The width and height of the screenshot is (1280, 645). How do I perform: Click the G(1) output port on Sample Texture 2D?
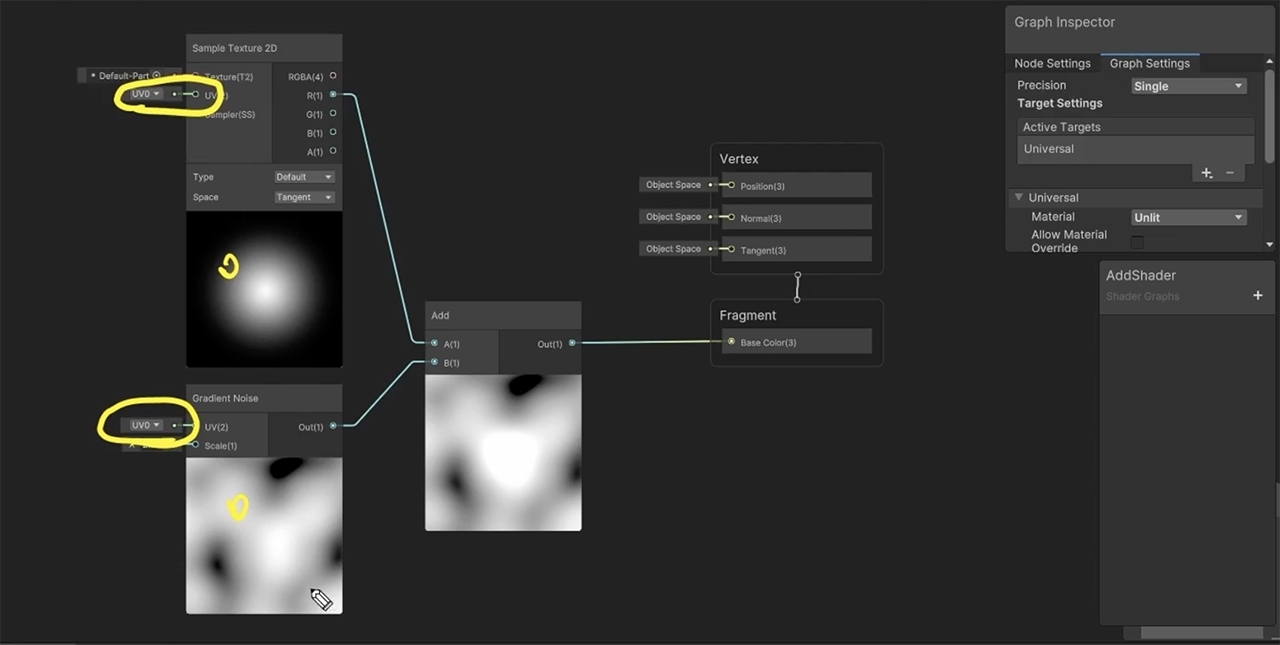click(333, 114)
